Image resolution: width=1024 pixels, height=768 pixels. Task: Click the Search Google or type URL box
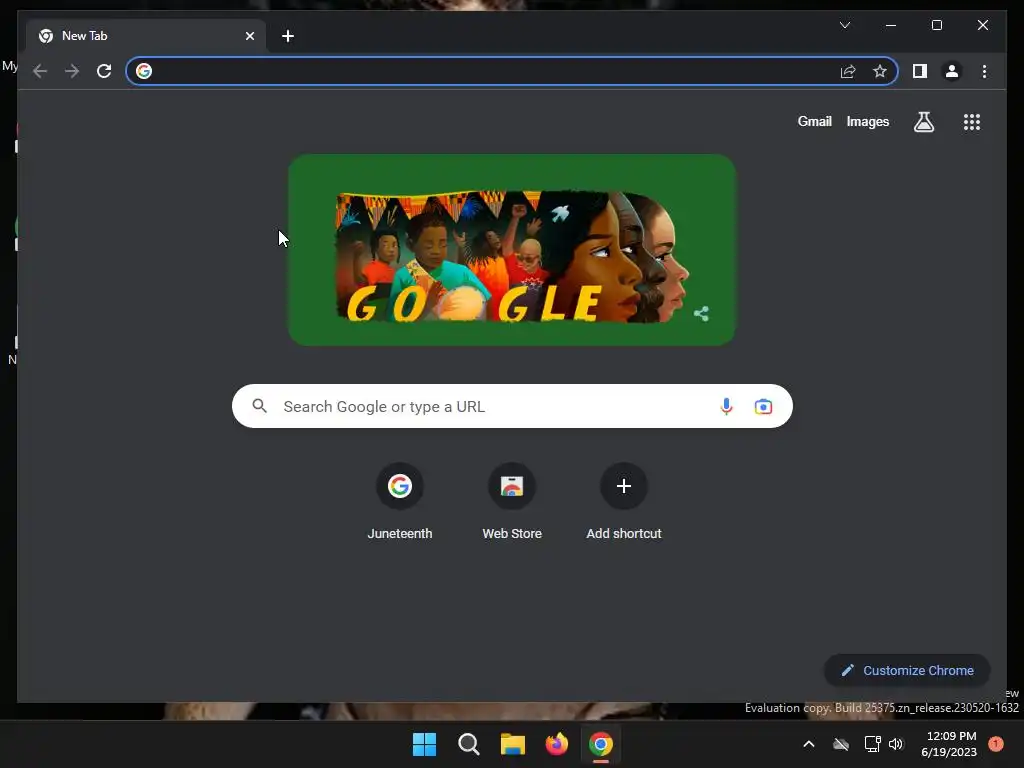pyautogui.click(x=512, y=406)
